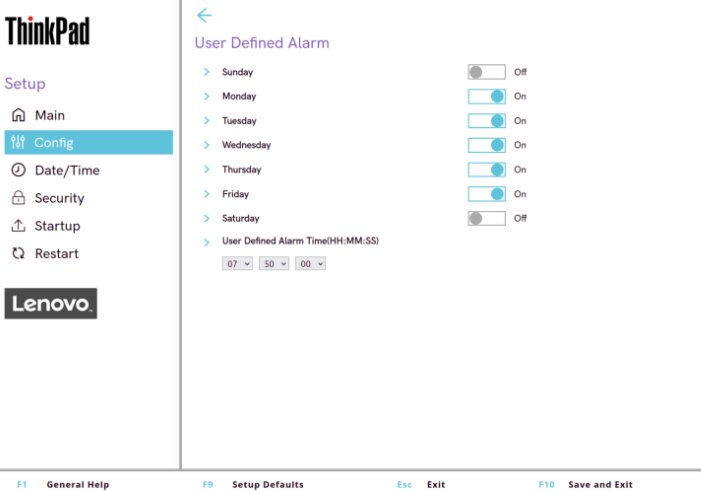Click the Off status text beside Saturday
The image size is (701, 492).
click(x=520, y=218)
